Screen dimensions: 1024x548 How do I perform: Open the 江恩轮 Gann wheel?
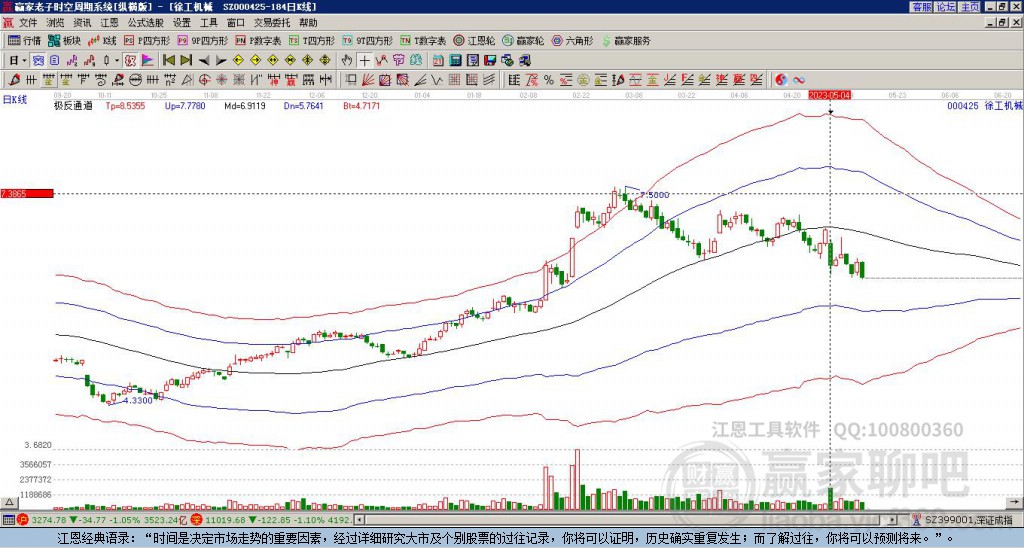coord(474,40)
